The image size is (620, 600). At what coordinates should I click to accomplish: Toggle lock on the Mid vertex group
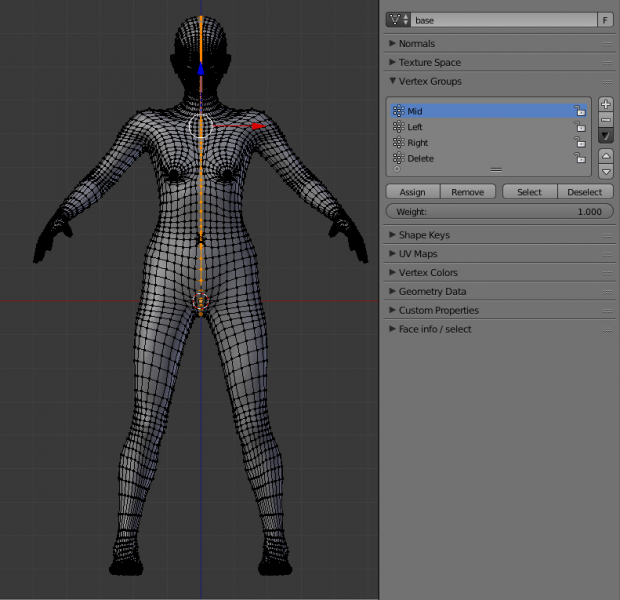[580, 112]
